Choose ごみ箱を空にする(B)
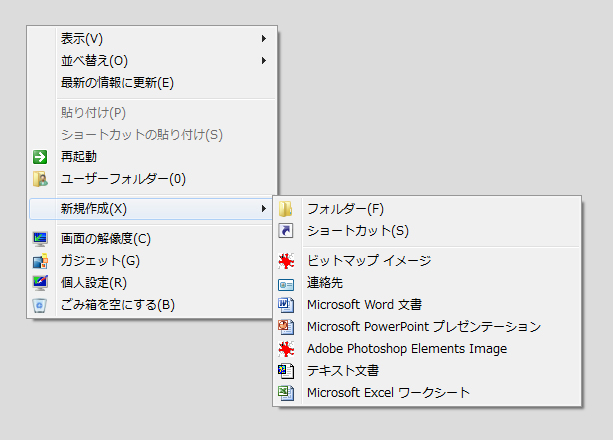Image resolution: width=613 pixels, height=440 pixels. click(x=151, y=305)
